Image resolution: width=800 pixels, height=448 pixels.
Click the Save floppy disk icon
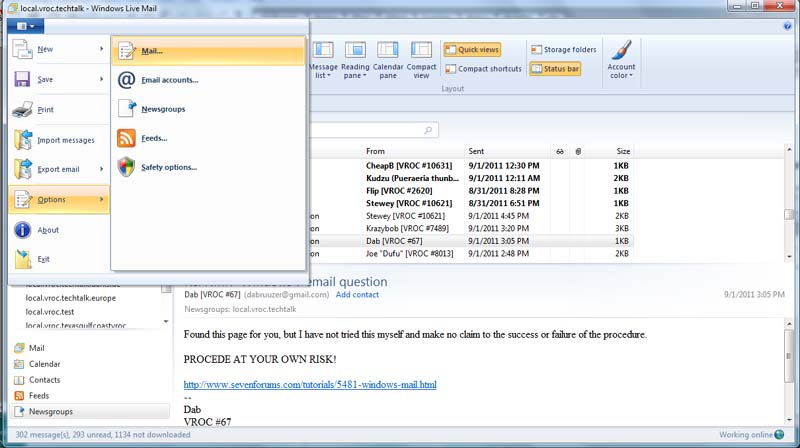point(22,79)
